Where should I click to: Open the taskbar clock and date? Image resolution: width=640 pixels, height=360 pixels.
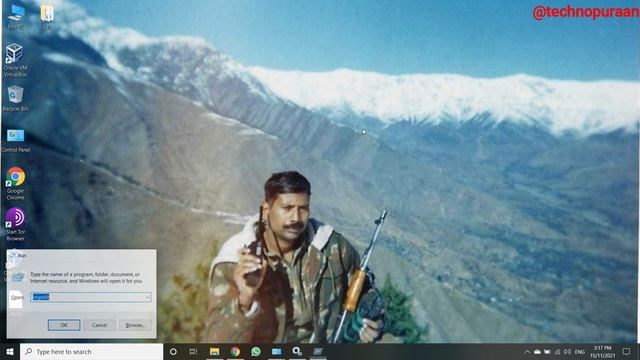602,352
